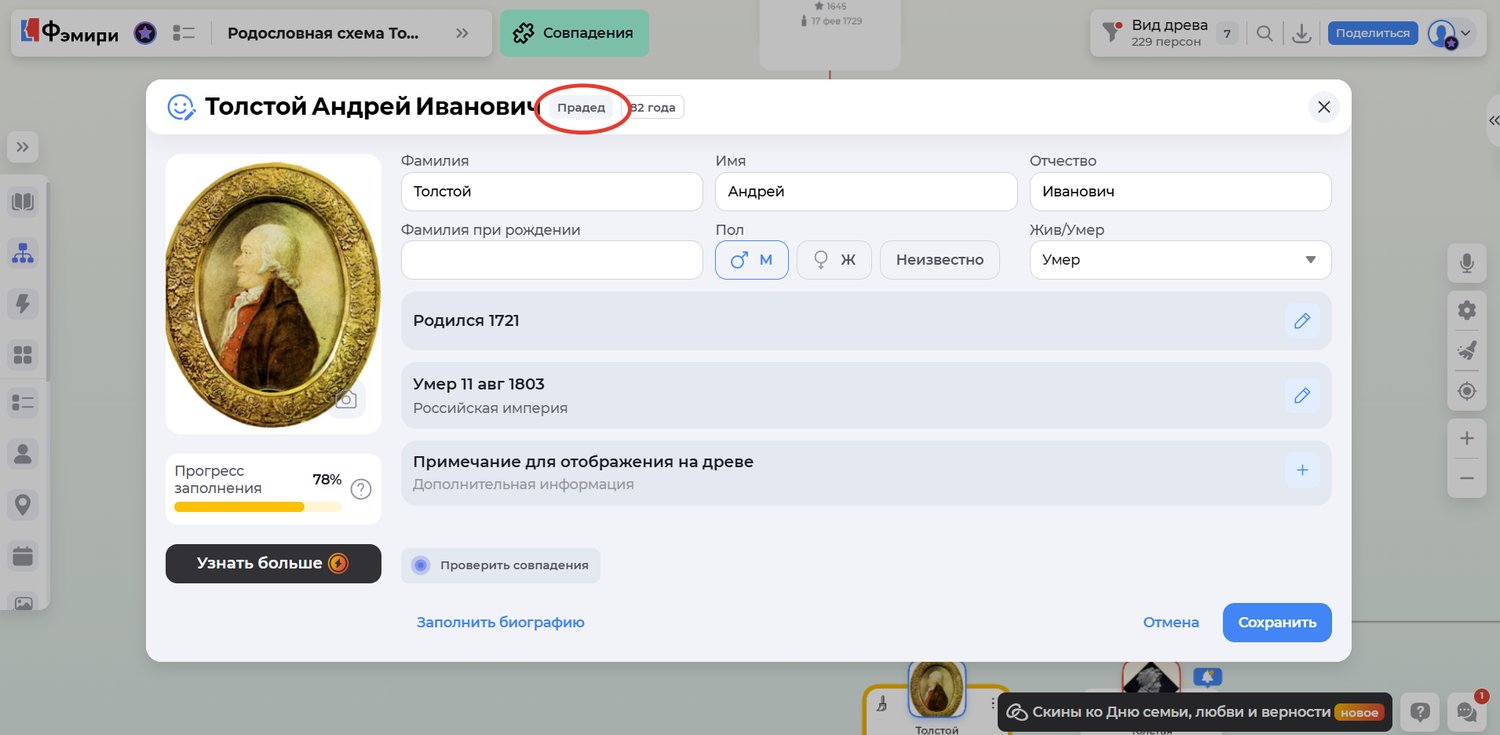Click the Имя input field
Image resolution: width=1500 pixels, height=735 pixels.
(866, 192)
